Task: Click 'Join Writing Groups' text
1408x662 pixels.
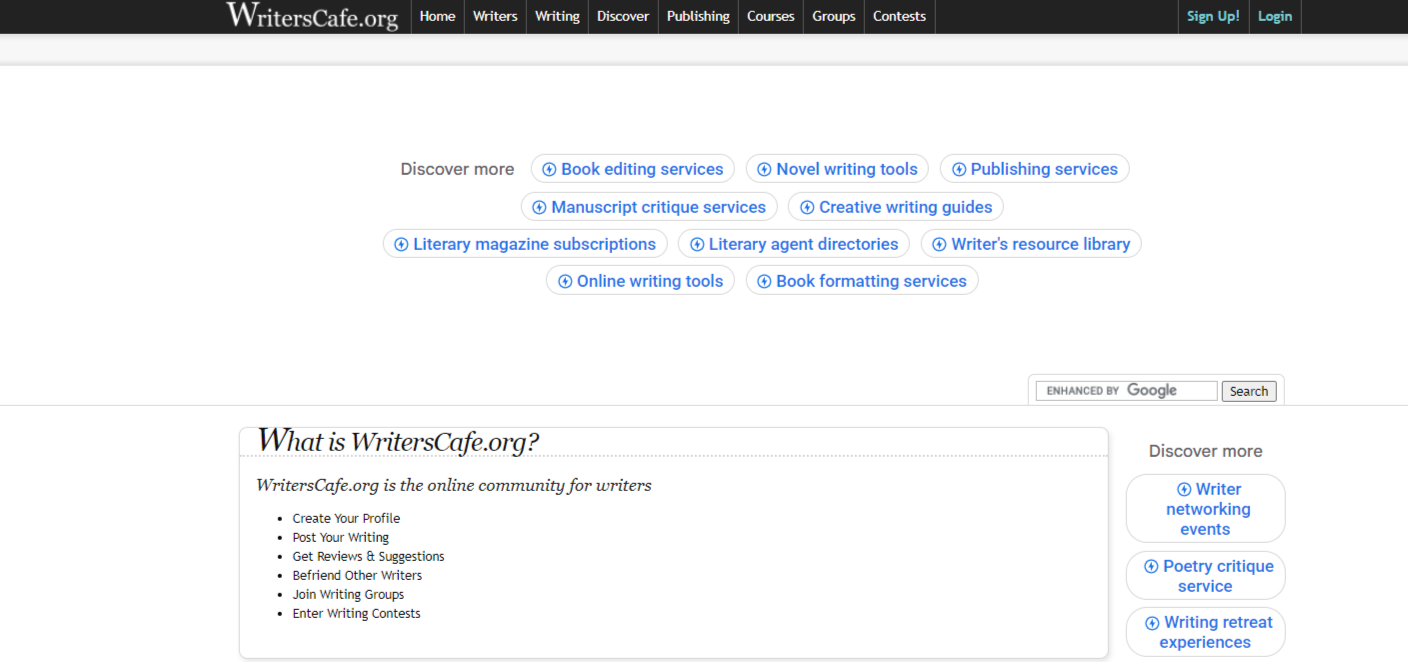Action: 348,594
